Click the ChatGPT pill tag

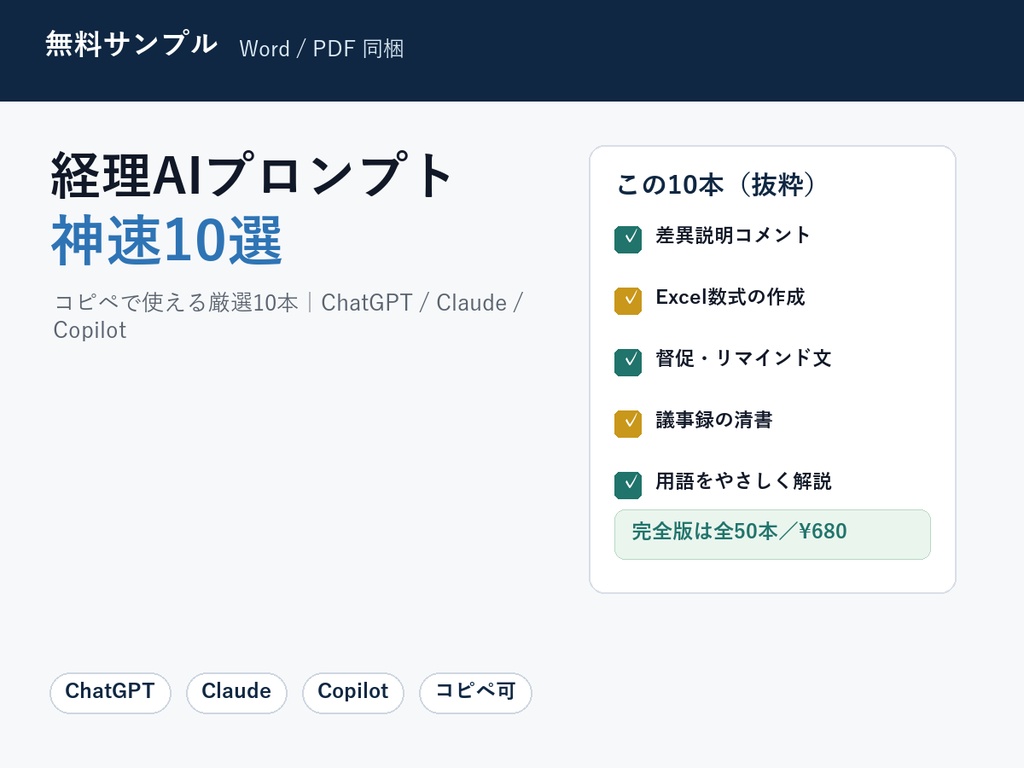pyautogui.click(x=110, y=692)
